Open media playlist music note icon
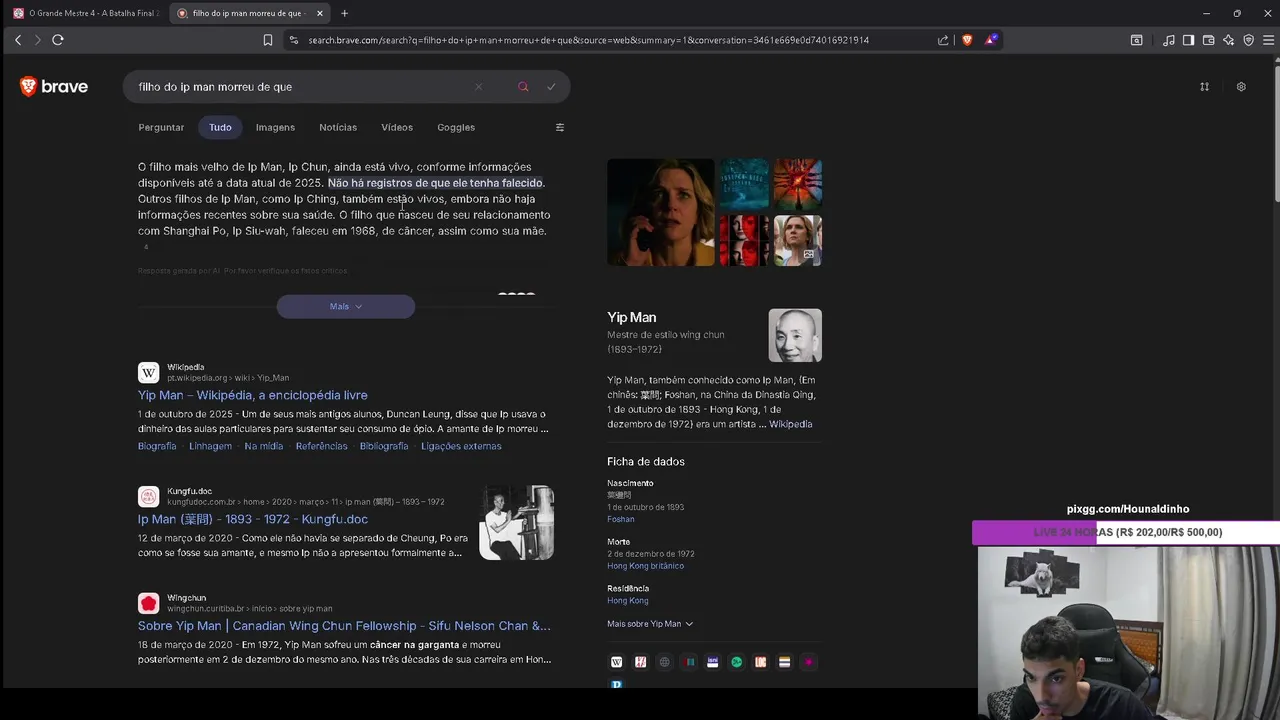 click(1169, 40)
